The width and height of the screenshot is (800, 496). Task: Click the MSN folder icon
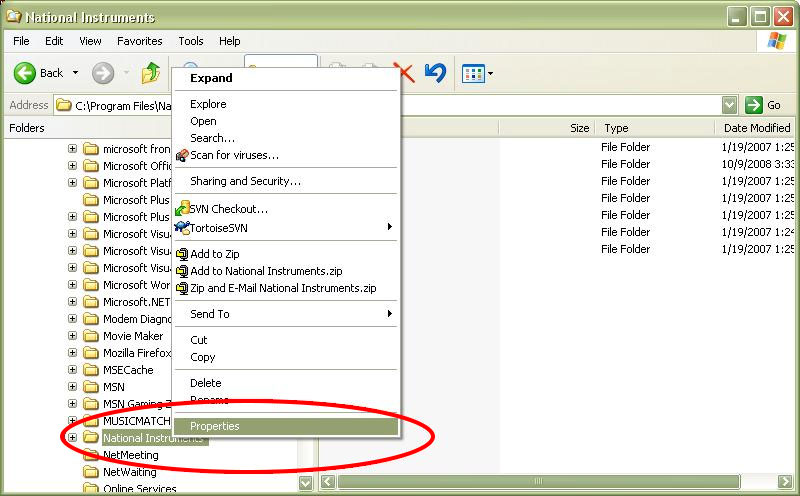(91, 387)
